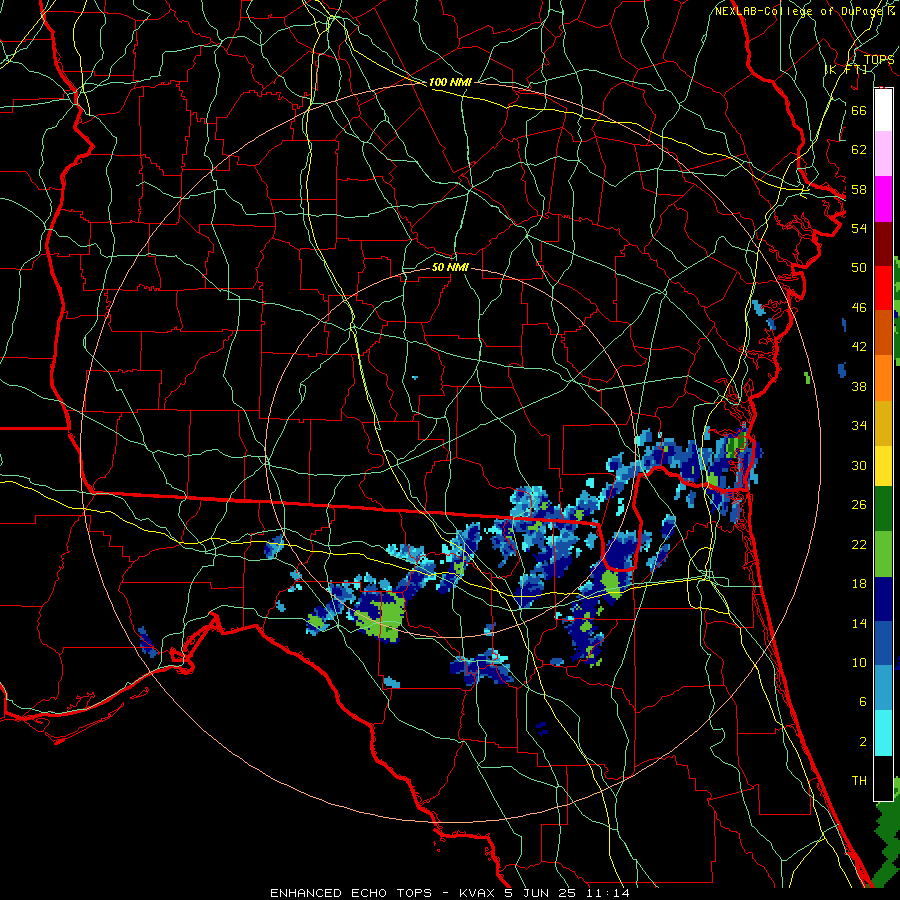Viewport: 900px width, 900px height.
Task: Click the 38 value on the scale
Action: 859,386
